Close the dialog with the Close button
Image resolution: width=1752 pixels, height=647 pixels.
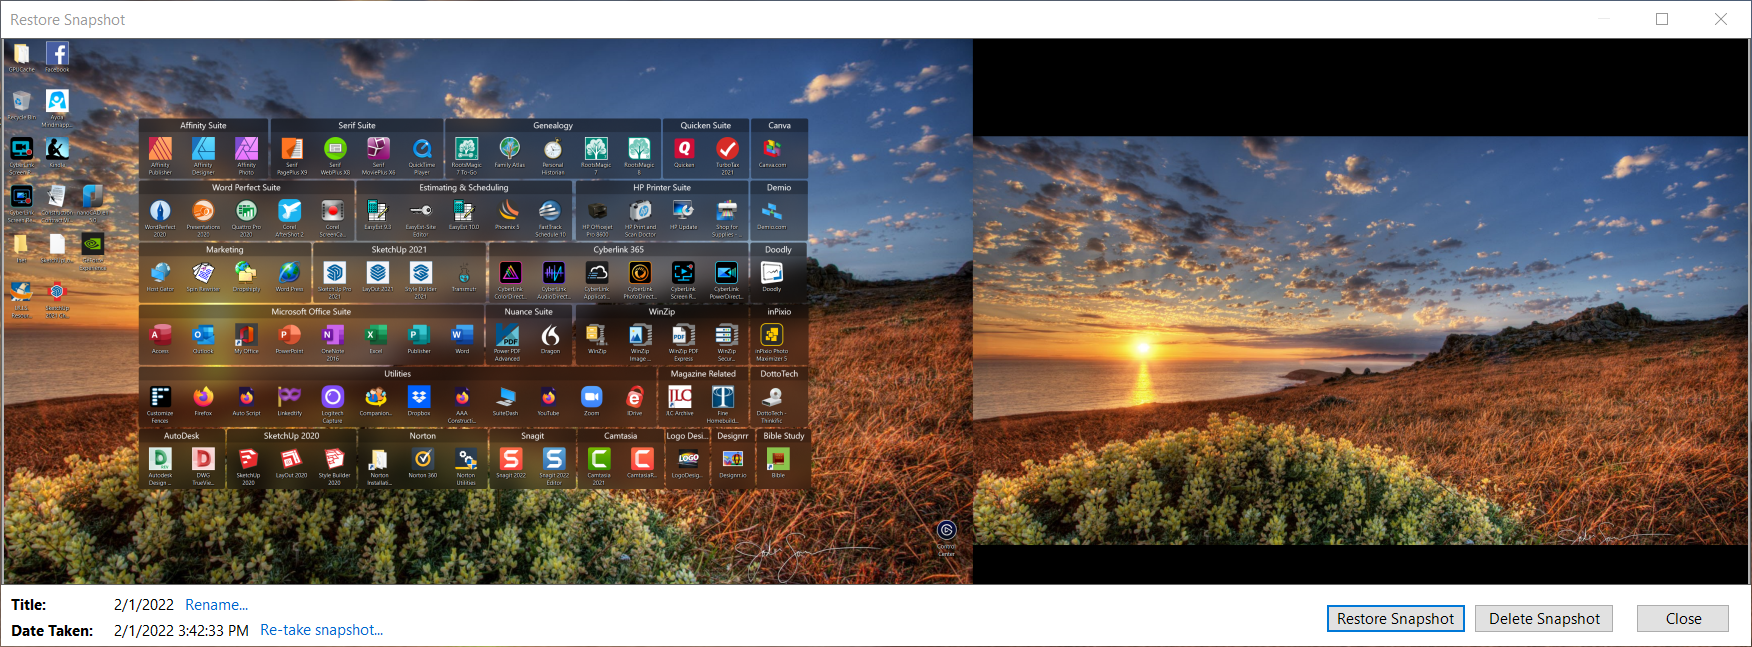(x=1683, y=619)
